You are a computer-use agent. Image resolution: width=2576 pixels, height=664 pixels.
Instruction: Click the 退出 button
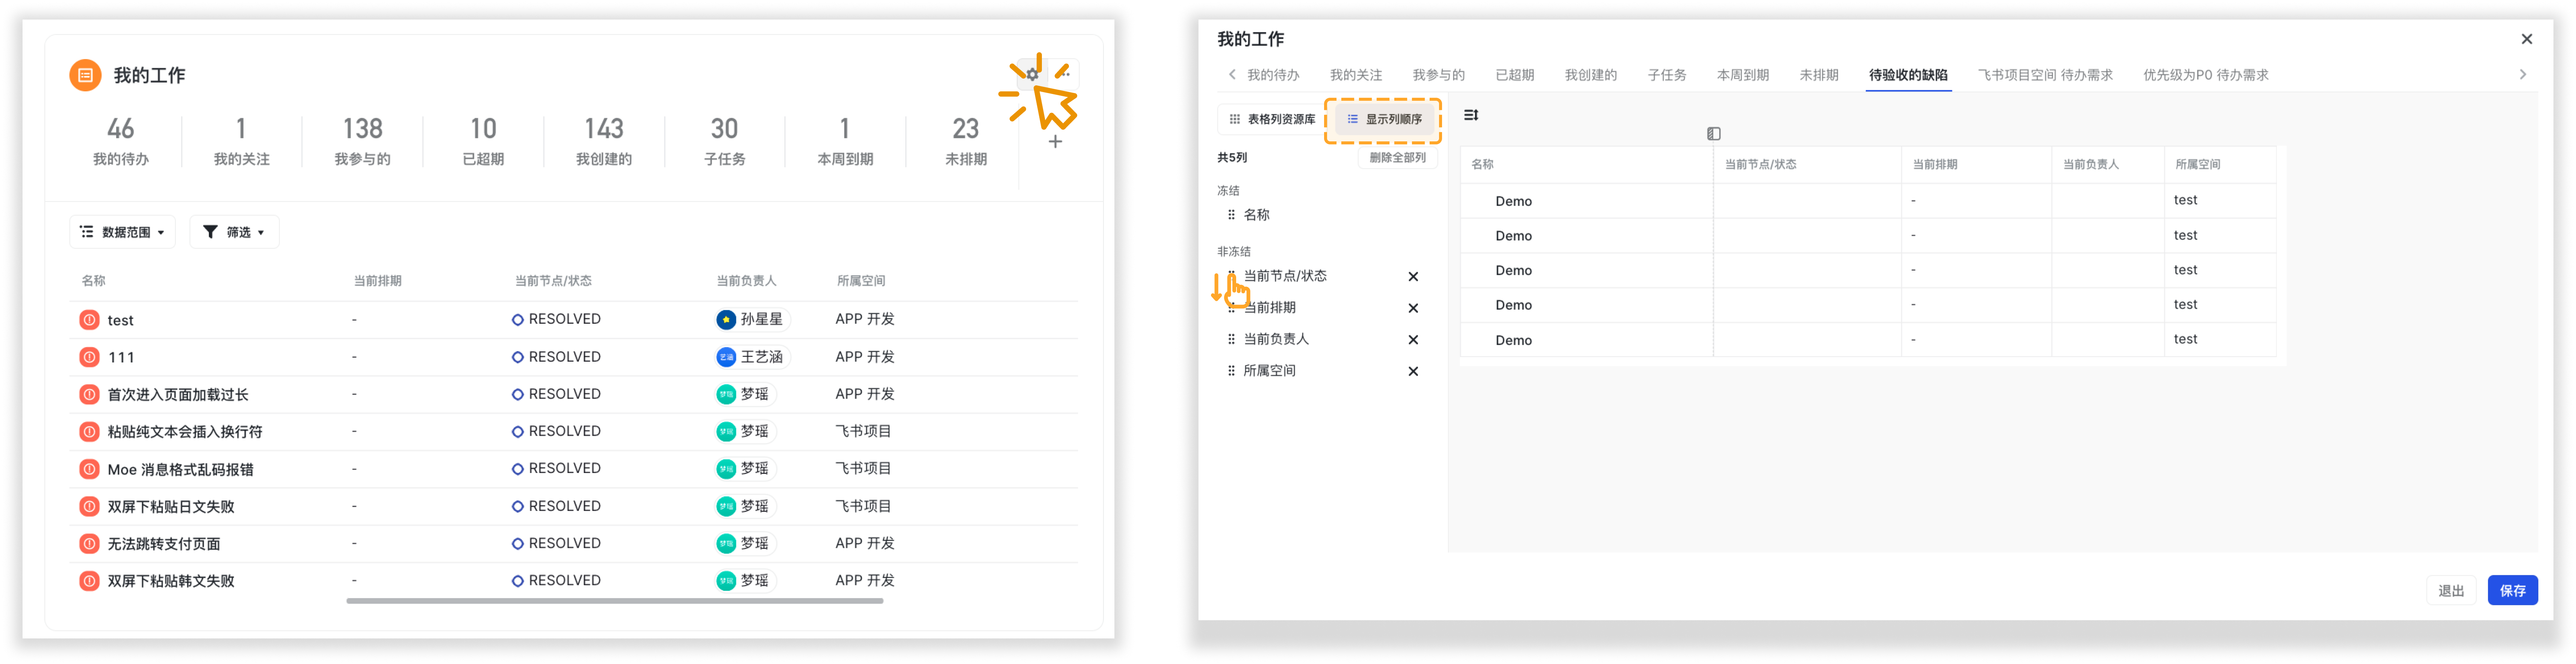(2451, 591)
